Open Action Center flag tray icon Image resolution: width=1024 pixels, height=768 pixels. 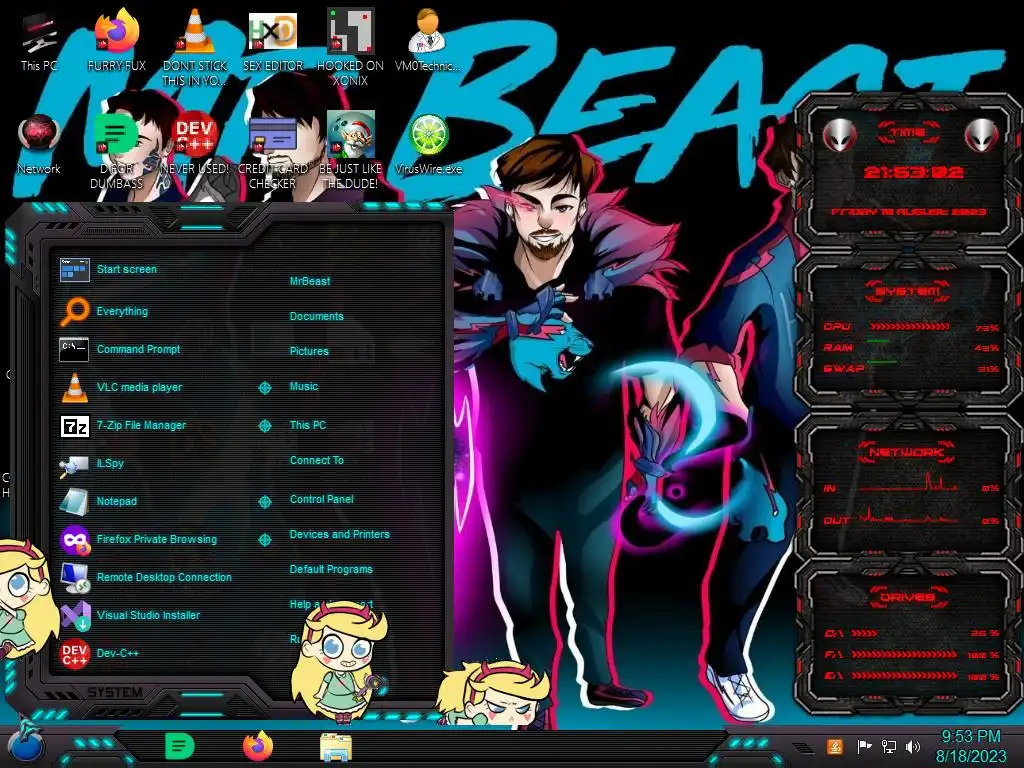click(x=864, y=746)
